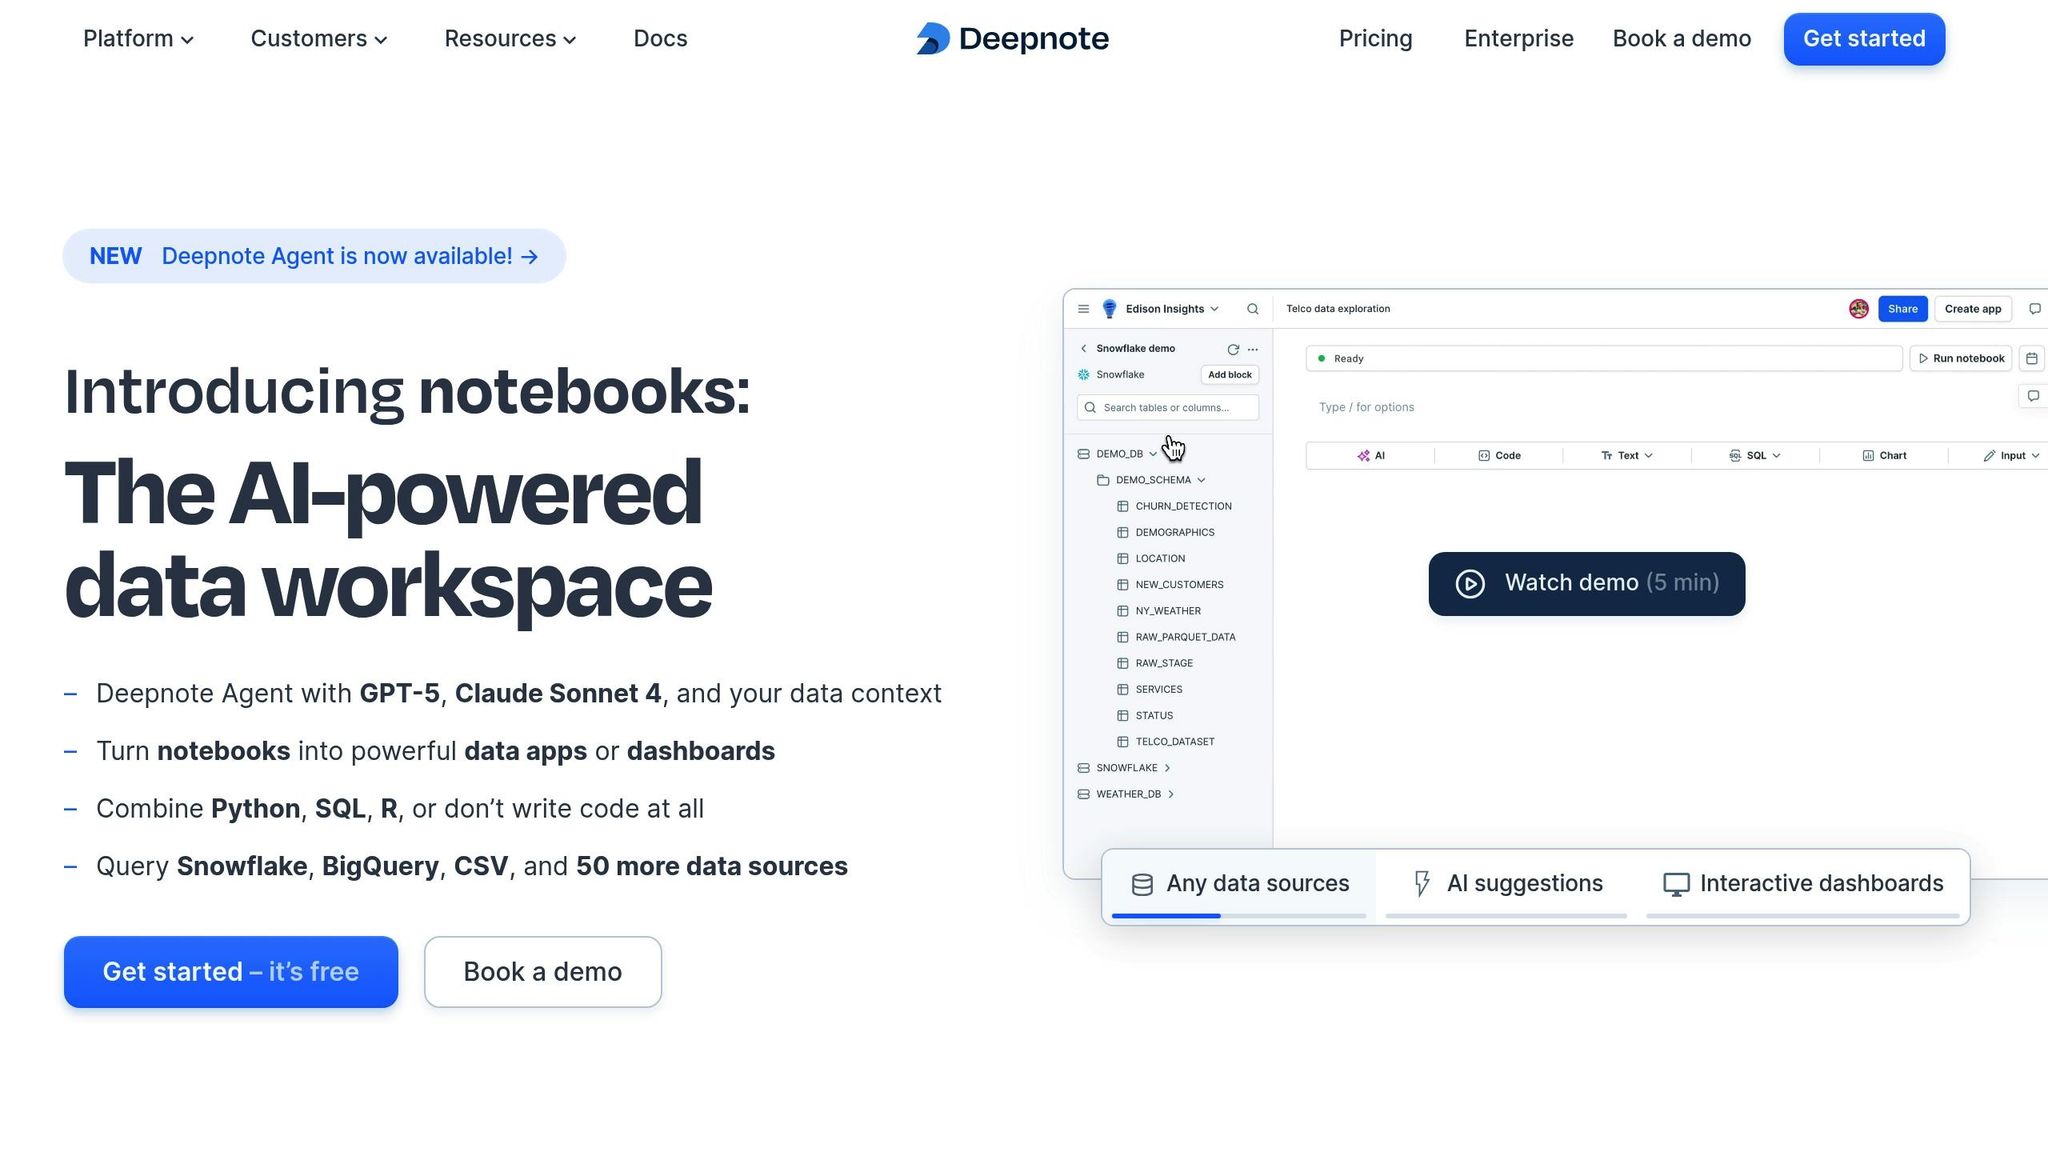Click the Edison Insights lightbulb icon
This screenshot has height=1152, width=2048.
(x=1109, y=309)
